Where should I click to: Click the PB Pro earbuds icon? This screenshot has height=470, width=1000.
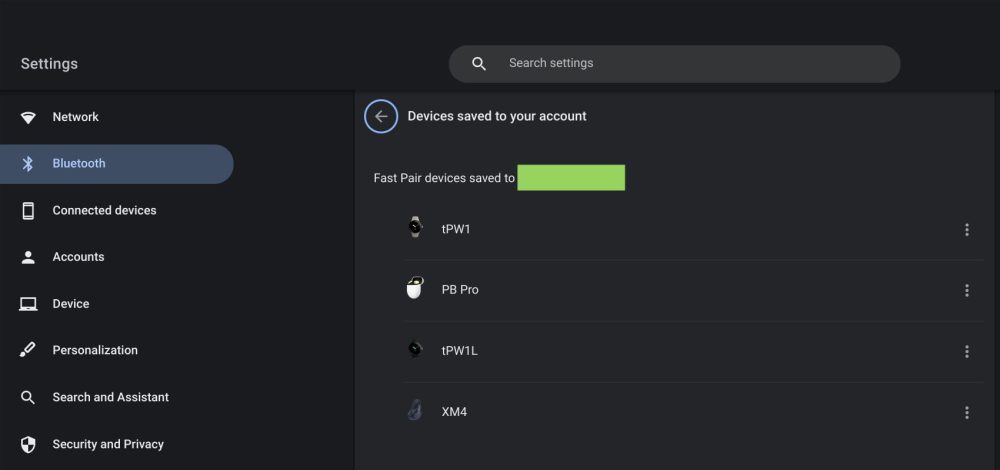[415, 289]
